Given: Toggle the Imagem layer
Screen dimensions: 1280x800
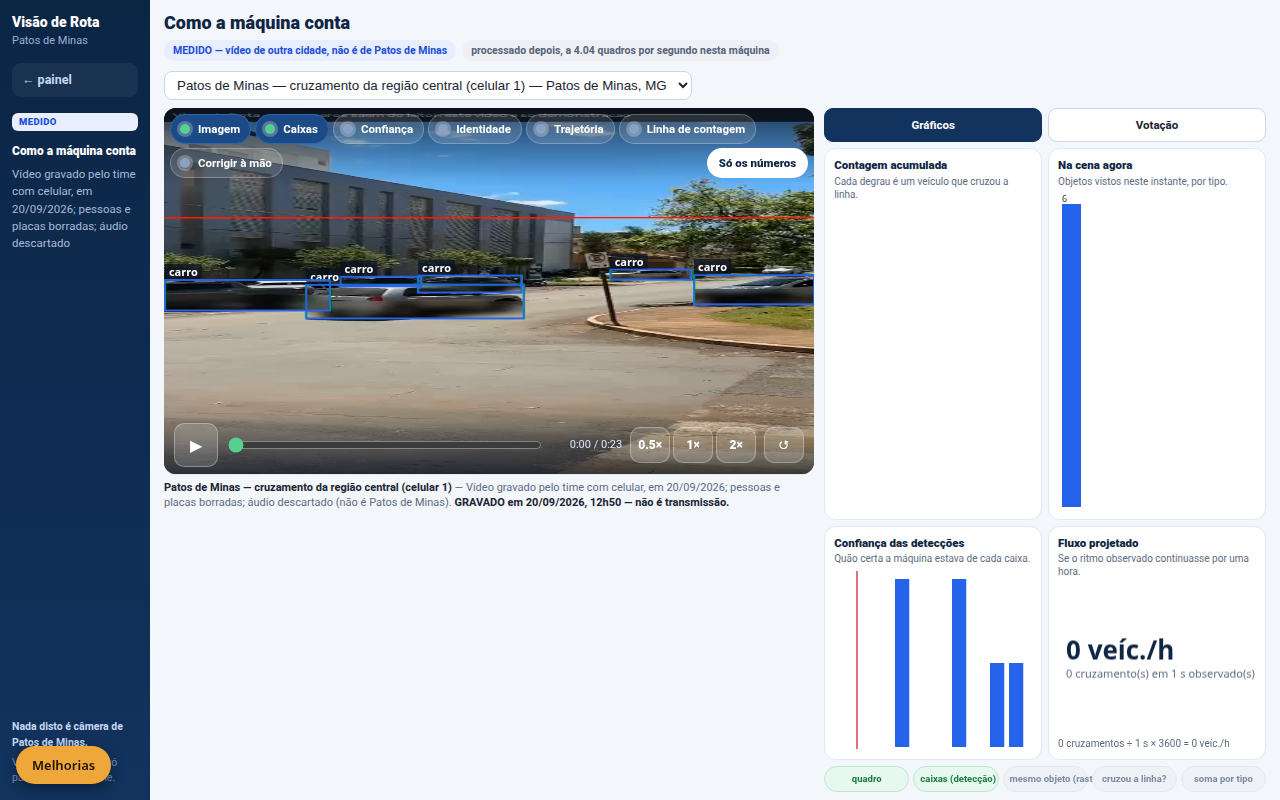Looking at the screenshot, I should 210,129.
